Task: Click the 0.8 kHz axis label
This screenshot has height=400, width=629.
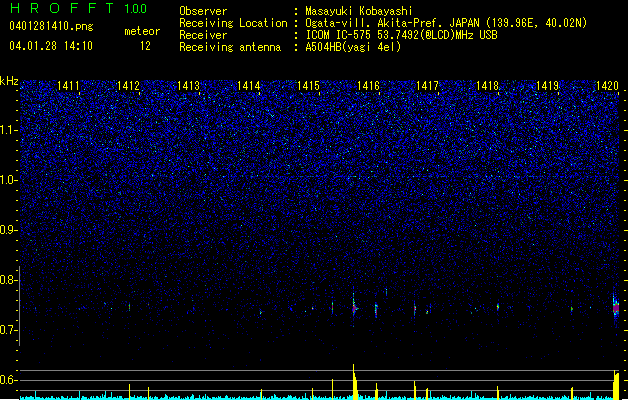Action: click(x=9, y=280)
